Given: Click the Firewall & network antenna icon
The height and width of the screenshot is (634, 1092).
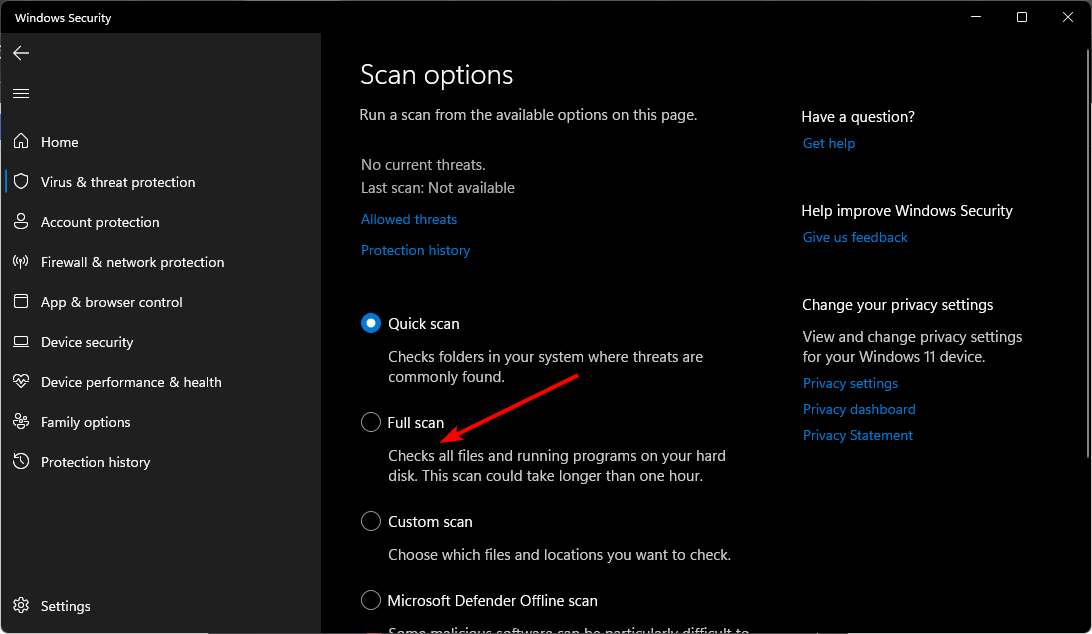Looking at the screenshot, I should [21, 262].
